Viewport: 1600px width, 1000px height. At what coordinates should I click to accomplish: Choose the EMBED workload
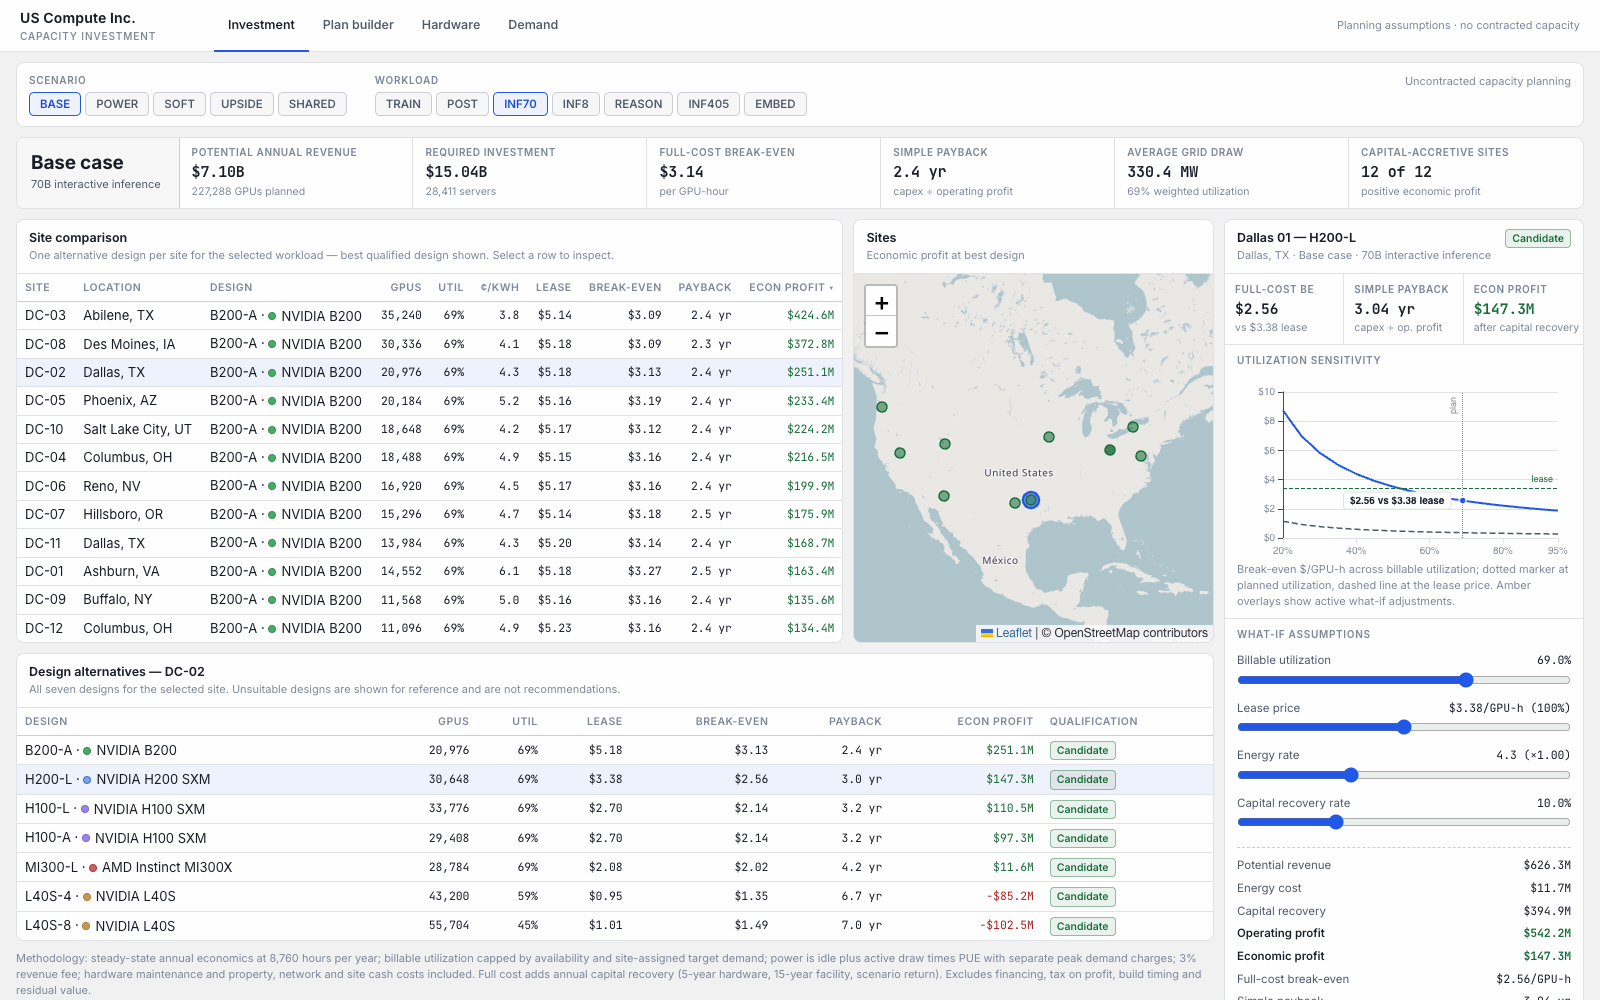point(775,104)
